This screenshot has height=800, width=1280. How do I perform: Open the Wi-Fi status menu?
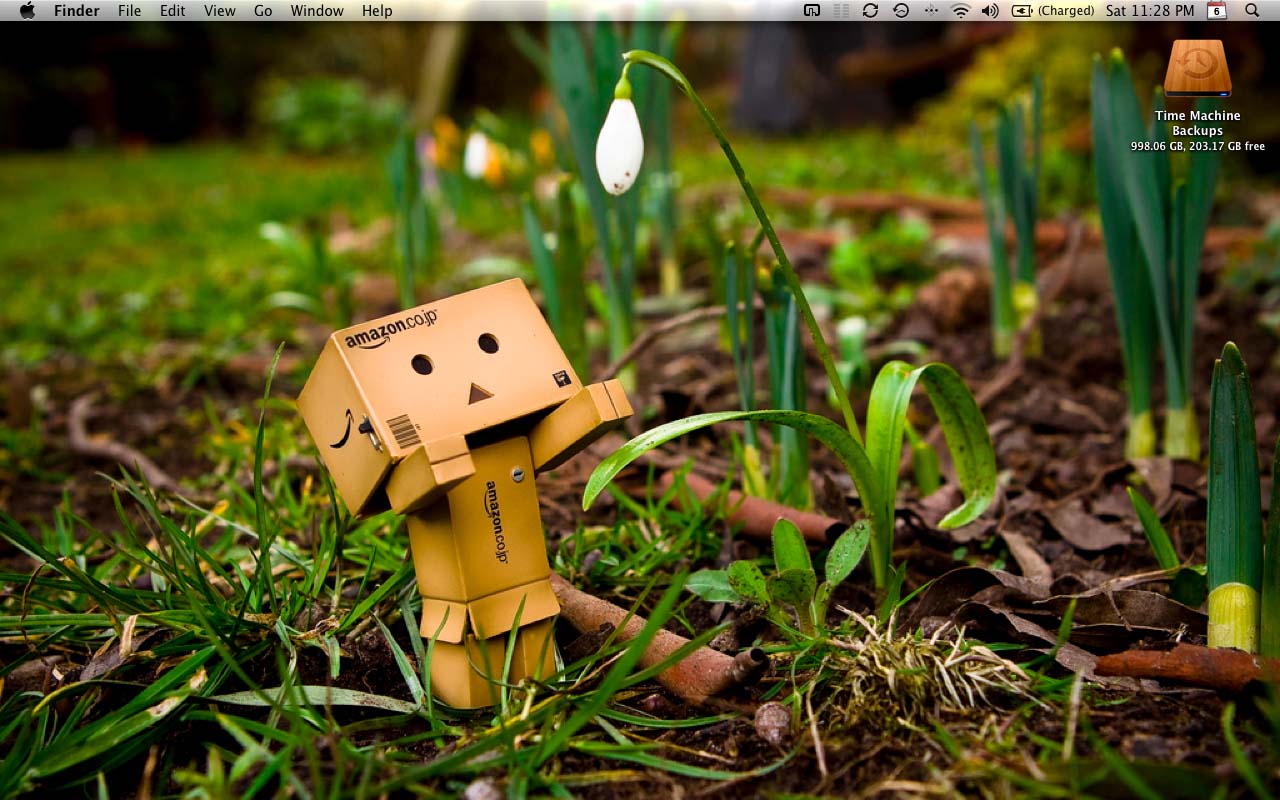pos(960,10)
